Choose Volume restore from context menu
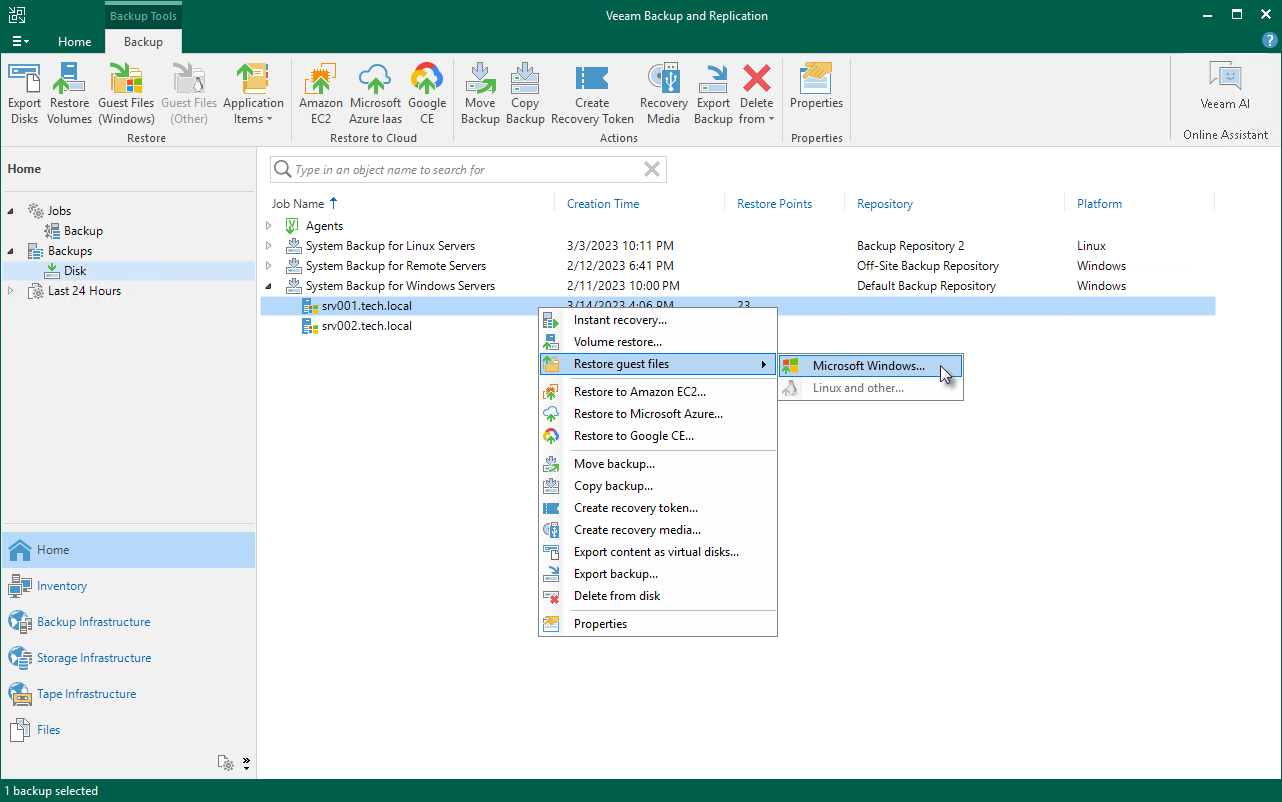 click(x=658, y=342)
